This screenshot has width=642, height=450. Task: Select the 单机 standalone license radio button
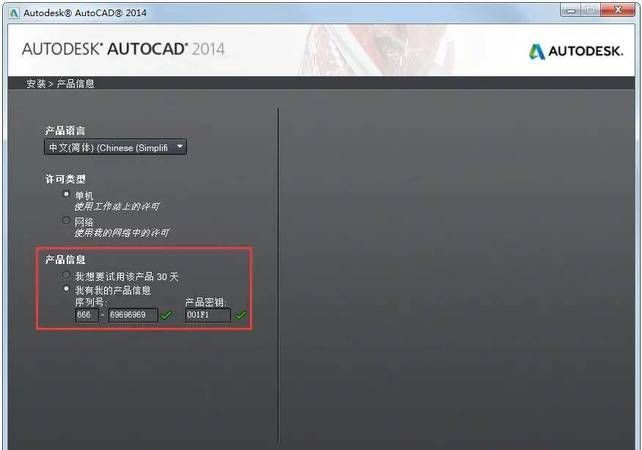66,194
